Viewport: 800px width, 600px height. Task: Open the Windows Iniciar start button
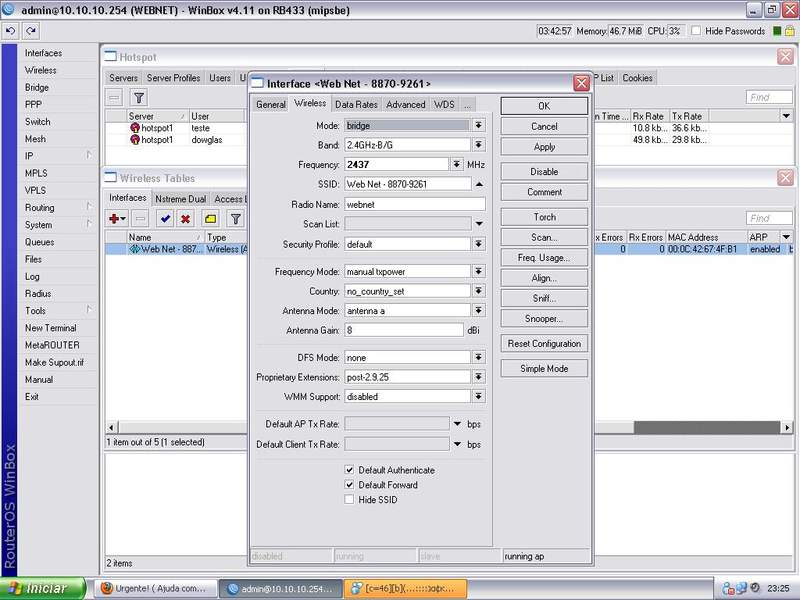[43, 589]
